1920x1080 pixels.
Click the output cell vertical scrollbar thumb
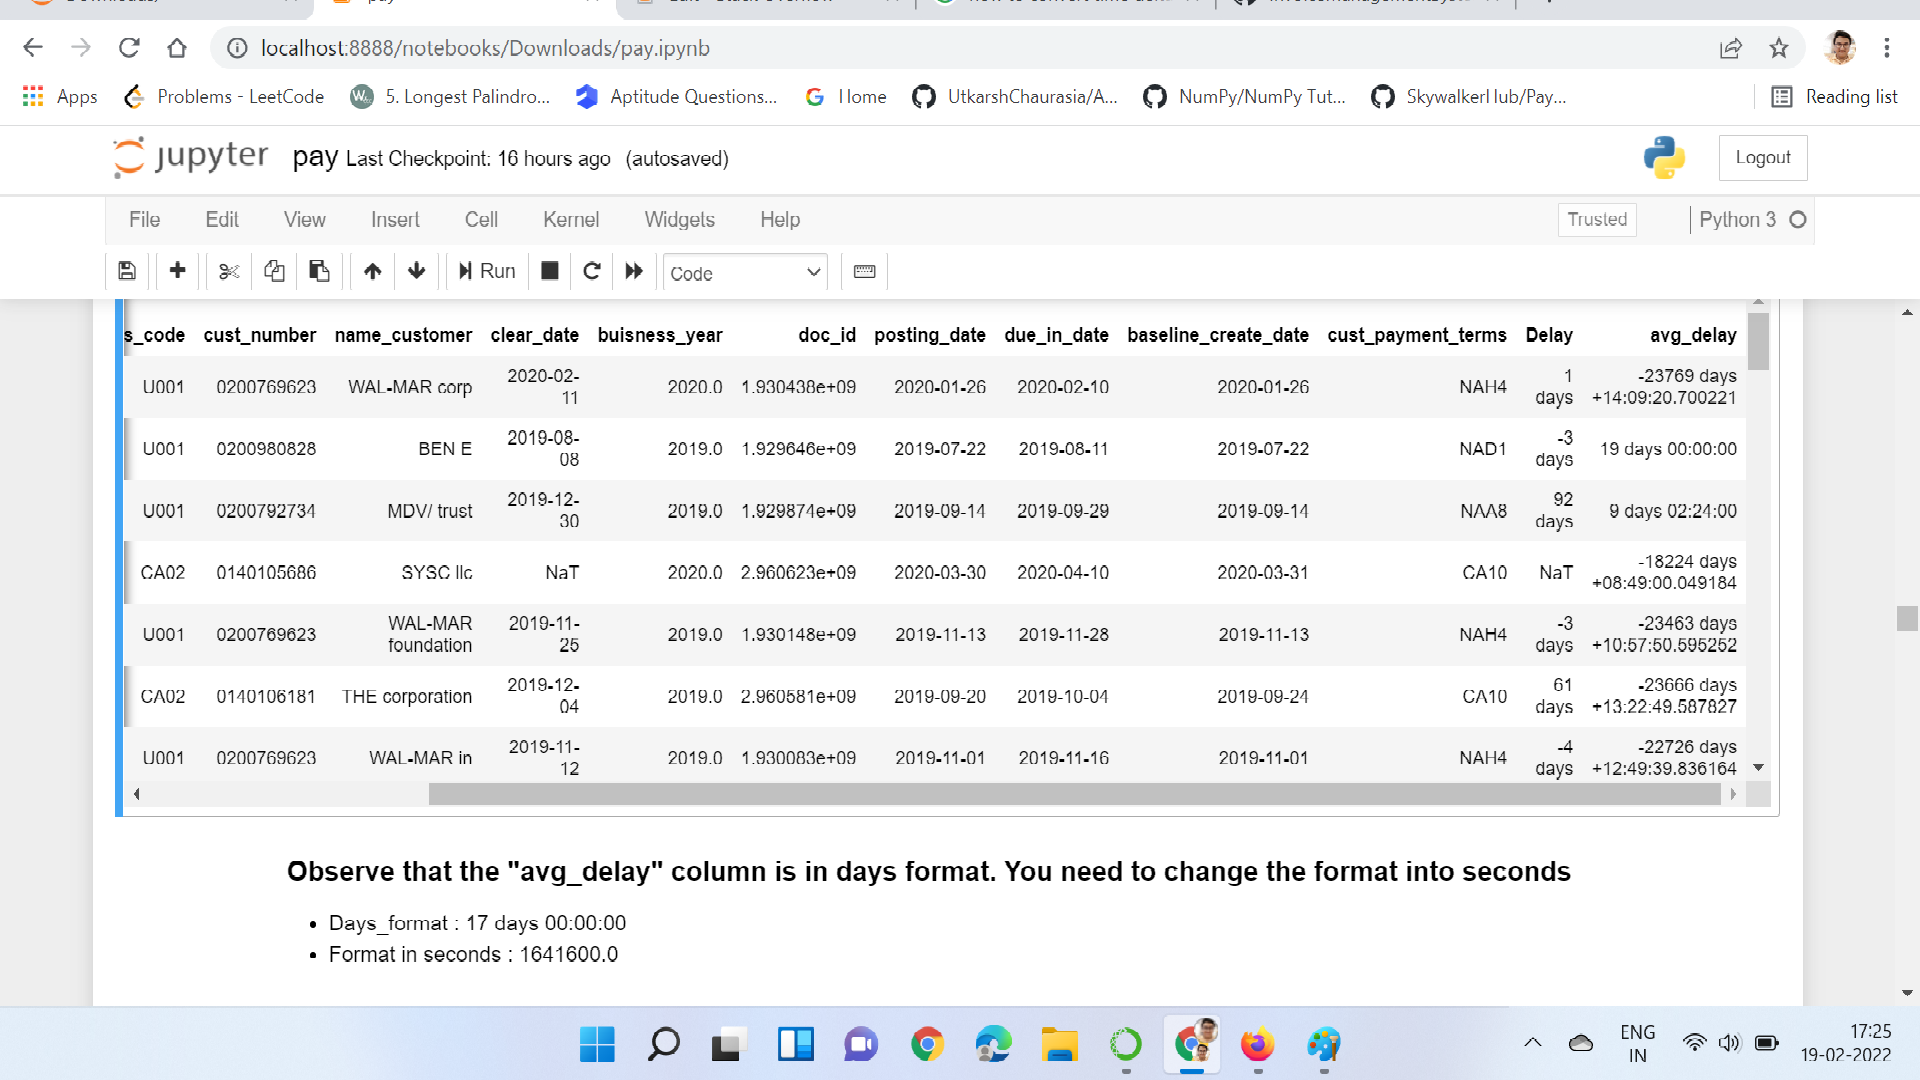click(1759, 341)
